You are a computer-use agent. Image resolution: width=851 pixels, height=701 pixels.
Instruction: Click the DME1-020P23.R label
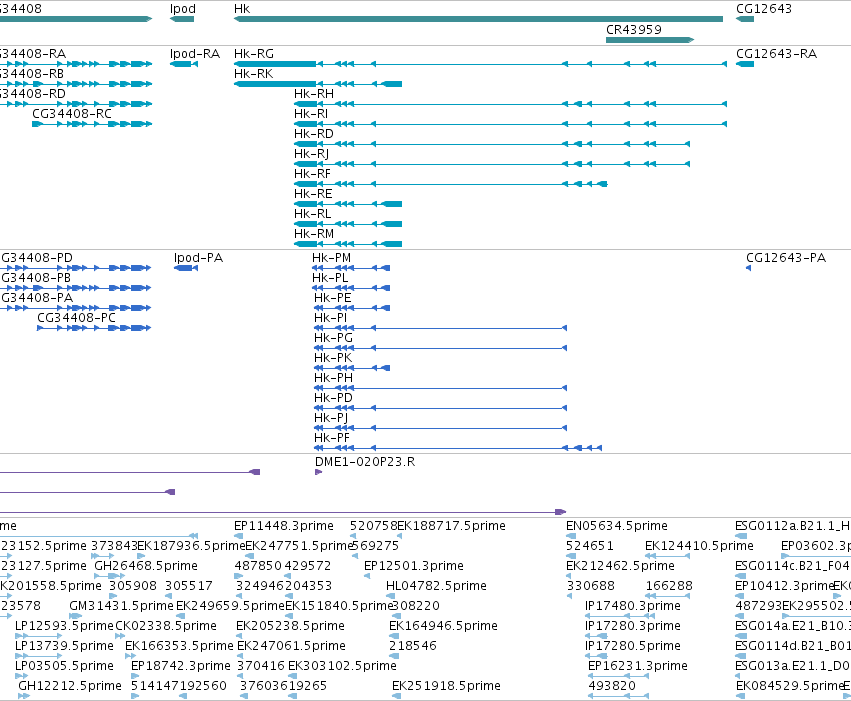point(365,462)
